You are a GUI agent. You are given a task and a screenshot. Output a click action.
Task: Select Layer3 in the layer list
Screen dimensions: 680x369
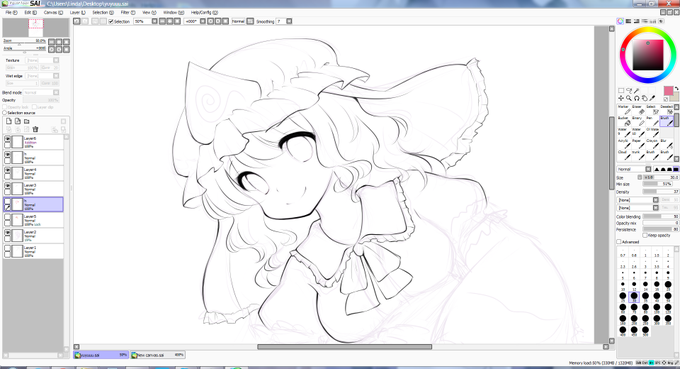[x=33, y=189]
